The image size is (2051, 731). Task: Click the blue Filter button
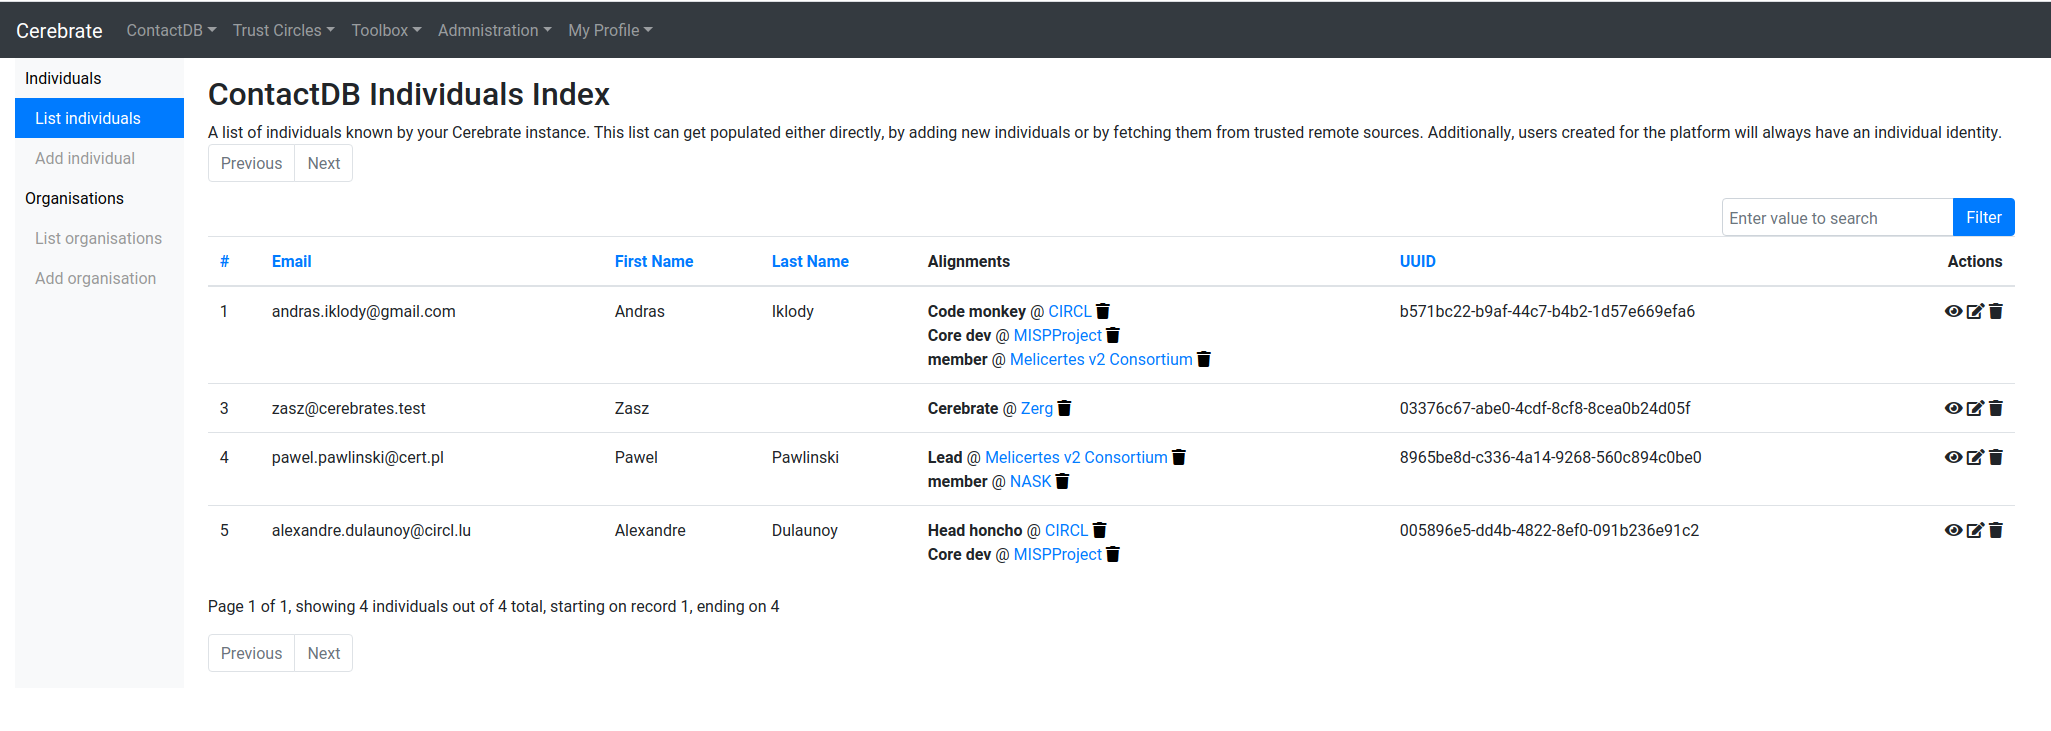(x=1983, y=217)
